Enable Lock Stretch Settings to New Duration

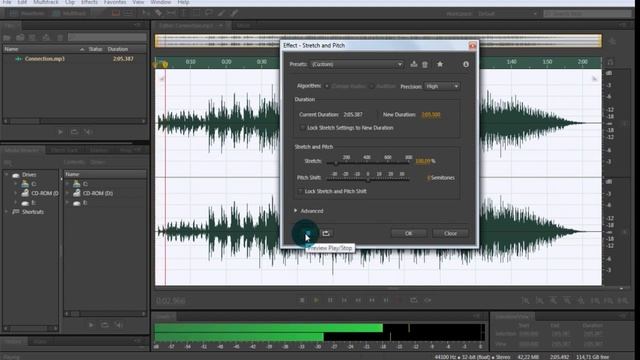point(302,128)
